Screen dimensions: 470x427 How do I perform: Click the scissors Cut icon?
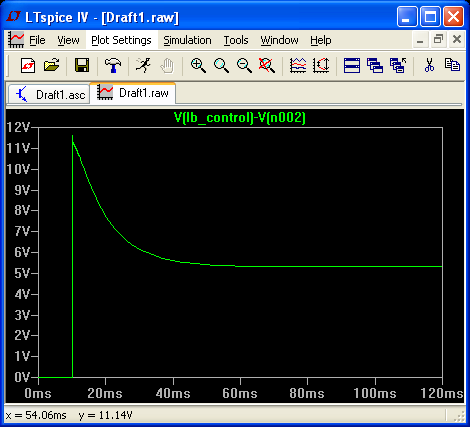pos(429,65)
